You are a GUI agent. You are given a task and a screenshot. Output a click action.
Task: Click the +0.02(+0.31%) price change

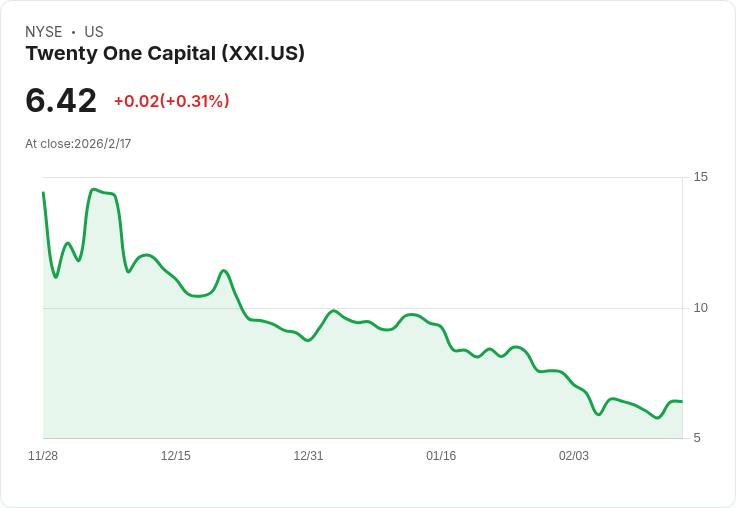point(171,101)
